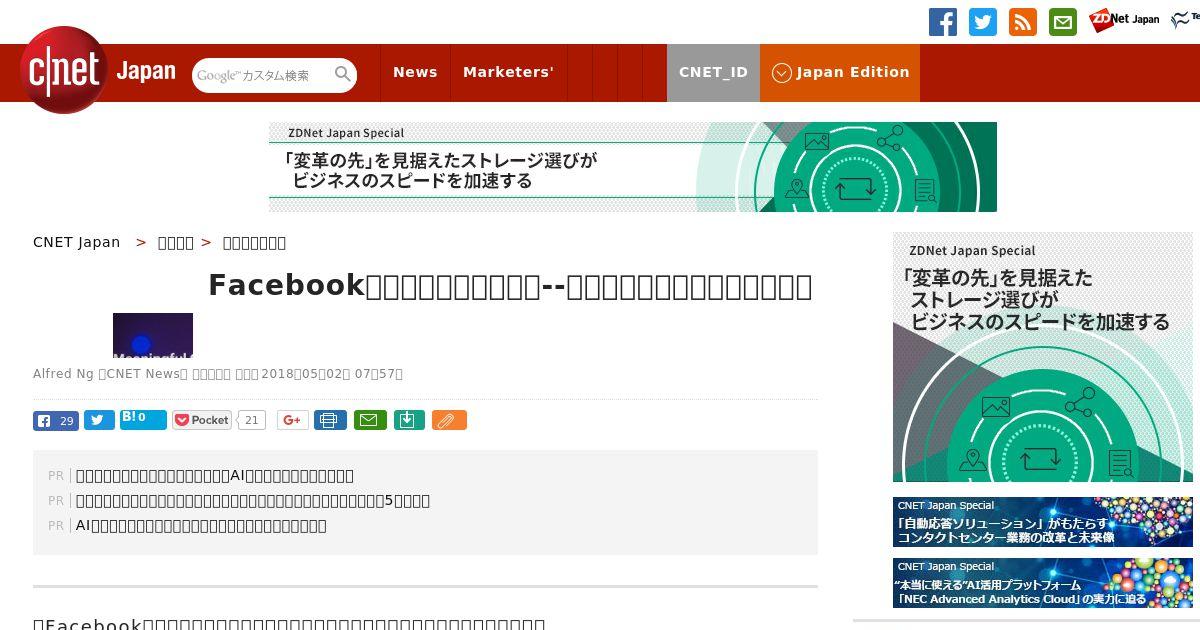This screenshot has width=1200, height=630.
Task: Open the article thumbnail image below headline
Action: click(x=153, y=335)
